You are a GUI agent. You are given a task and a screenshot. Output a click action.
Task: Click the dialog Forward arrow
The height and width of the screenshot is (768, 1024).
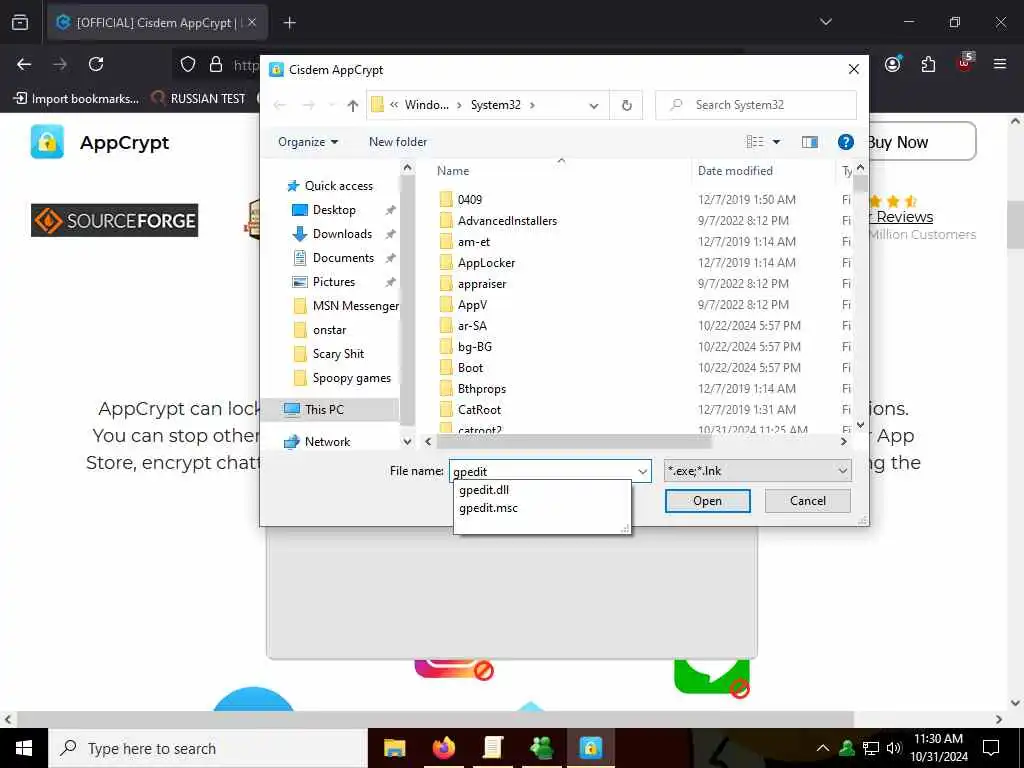tap(308, 105)
